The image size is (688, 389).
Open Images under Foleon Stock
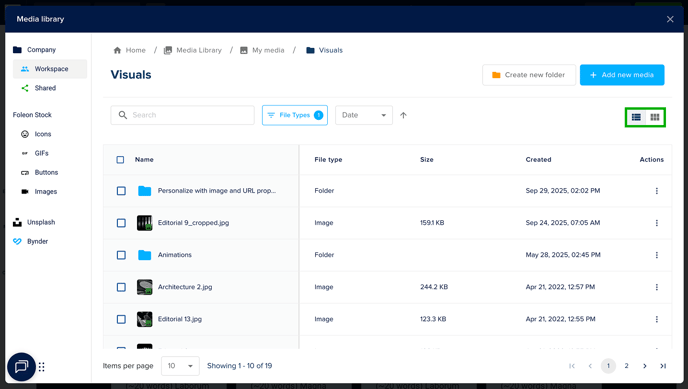[39, 192]
